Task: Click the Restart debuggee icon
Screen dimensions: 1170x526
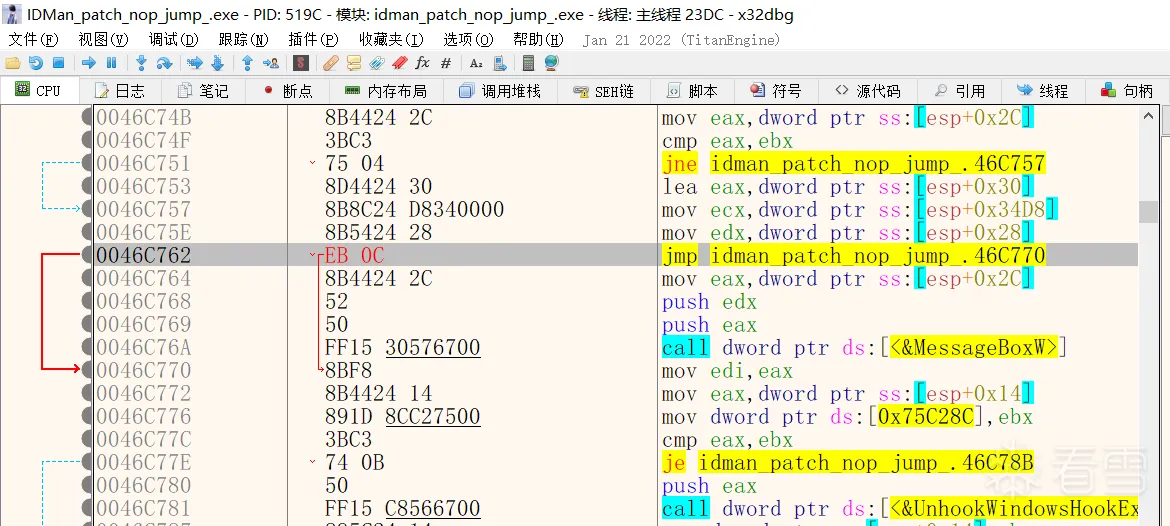Action: coord(35,63)
